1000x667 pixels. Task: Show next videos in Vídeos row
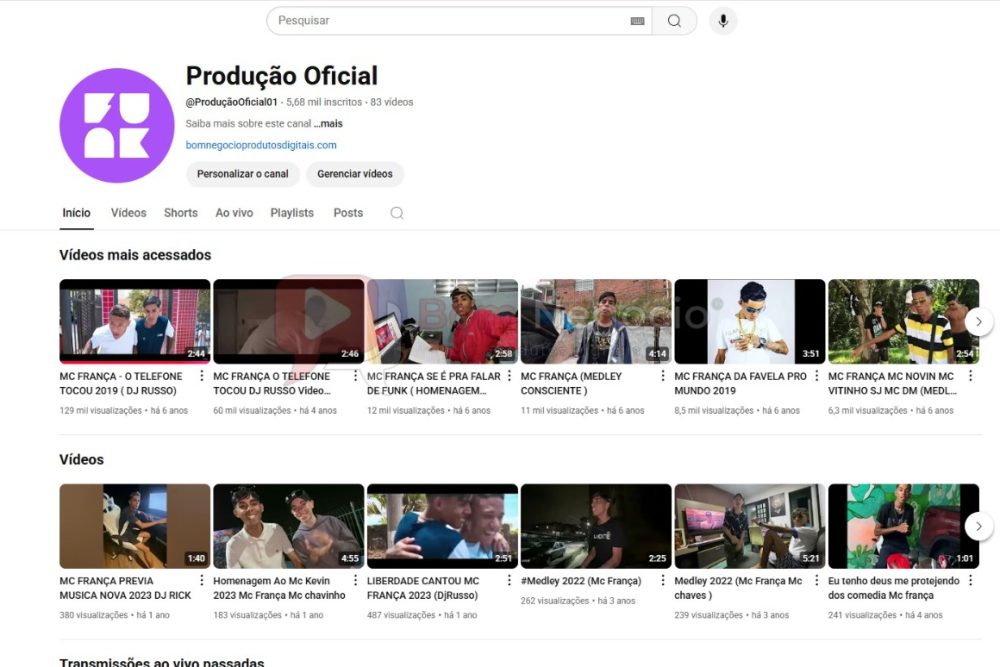pos(979,526)
